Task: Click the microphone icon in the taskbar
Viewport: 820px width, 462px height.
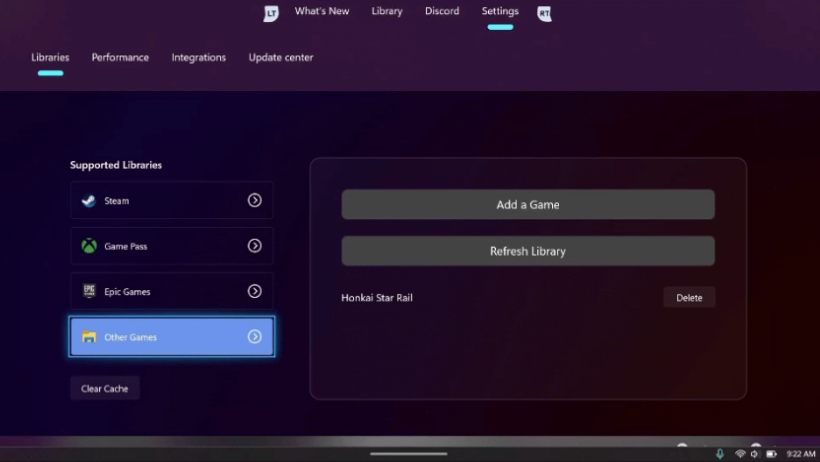Action: pos(720,454)
